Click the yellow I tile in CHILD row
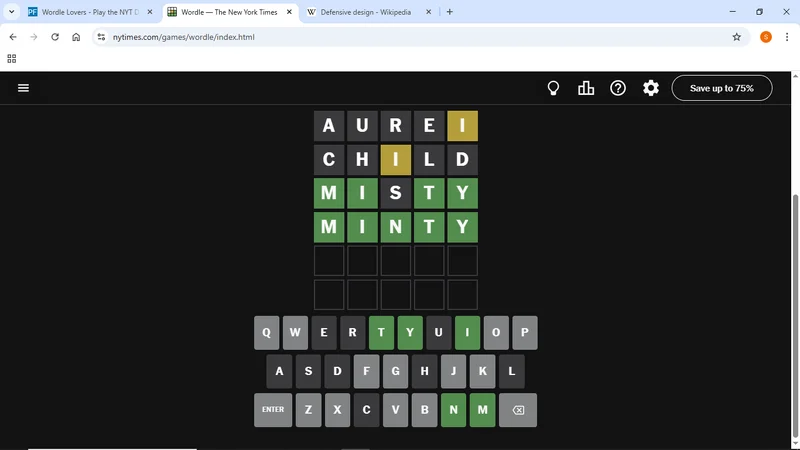The height and width of the screenshot is (450, 800). click(395, 160)
